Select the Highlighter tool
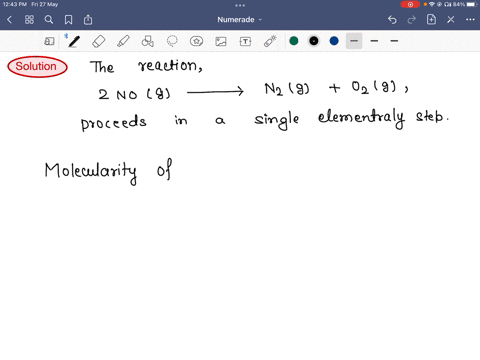The width and height of the screenshot is (480, 360). point(123,41)
